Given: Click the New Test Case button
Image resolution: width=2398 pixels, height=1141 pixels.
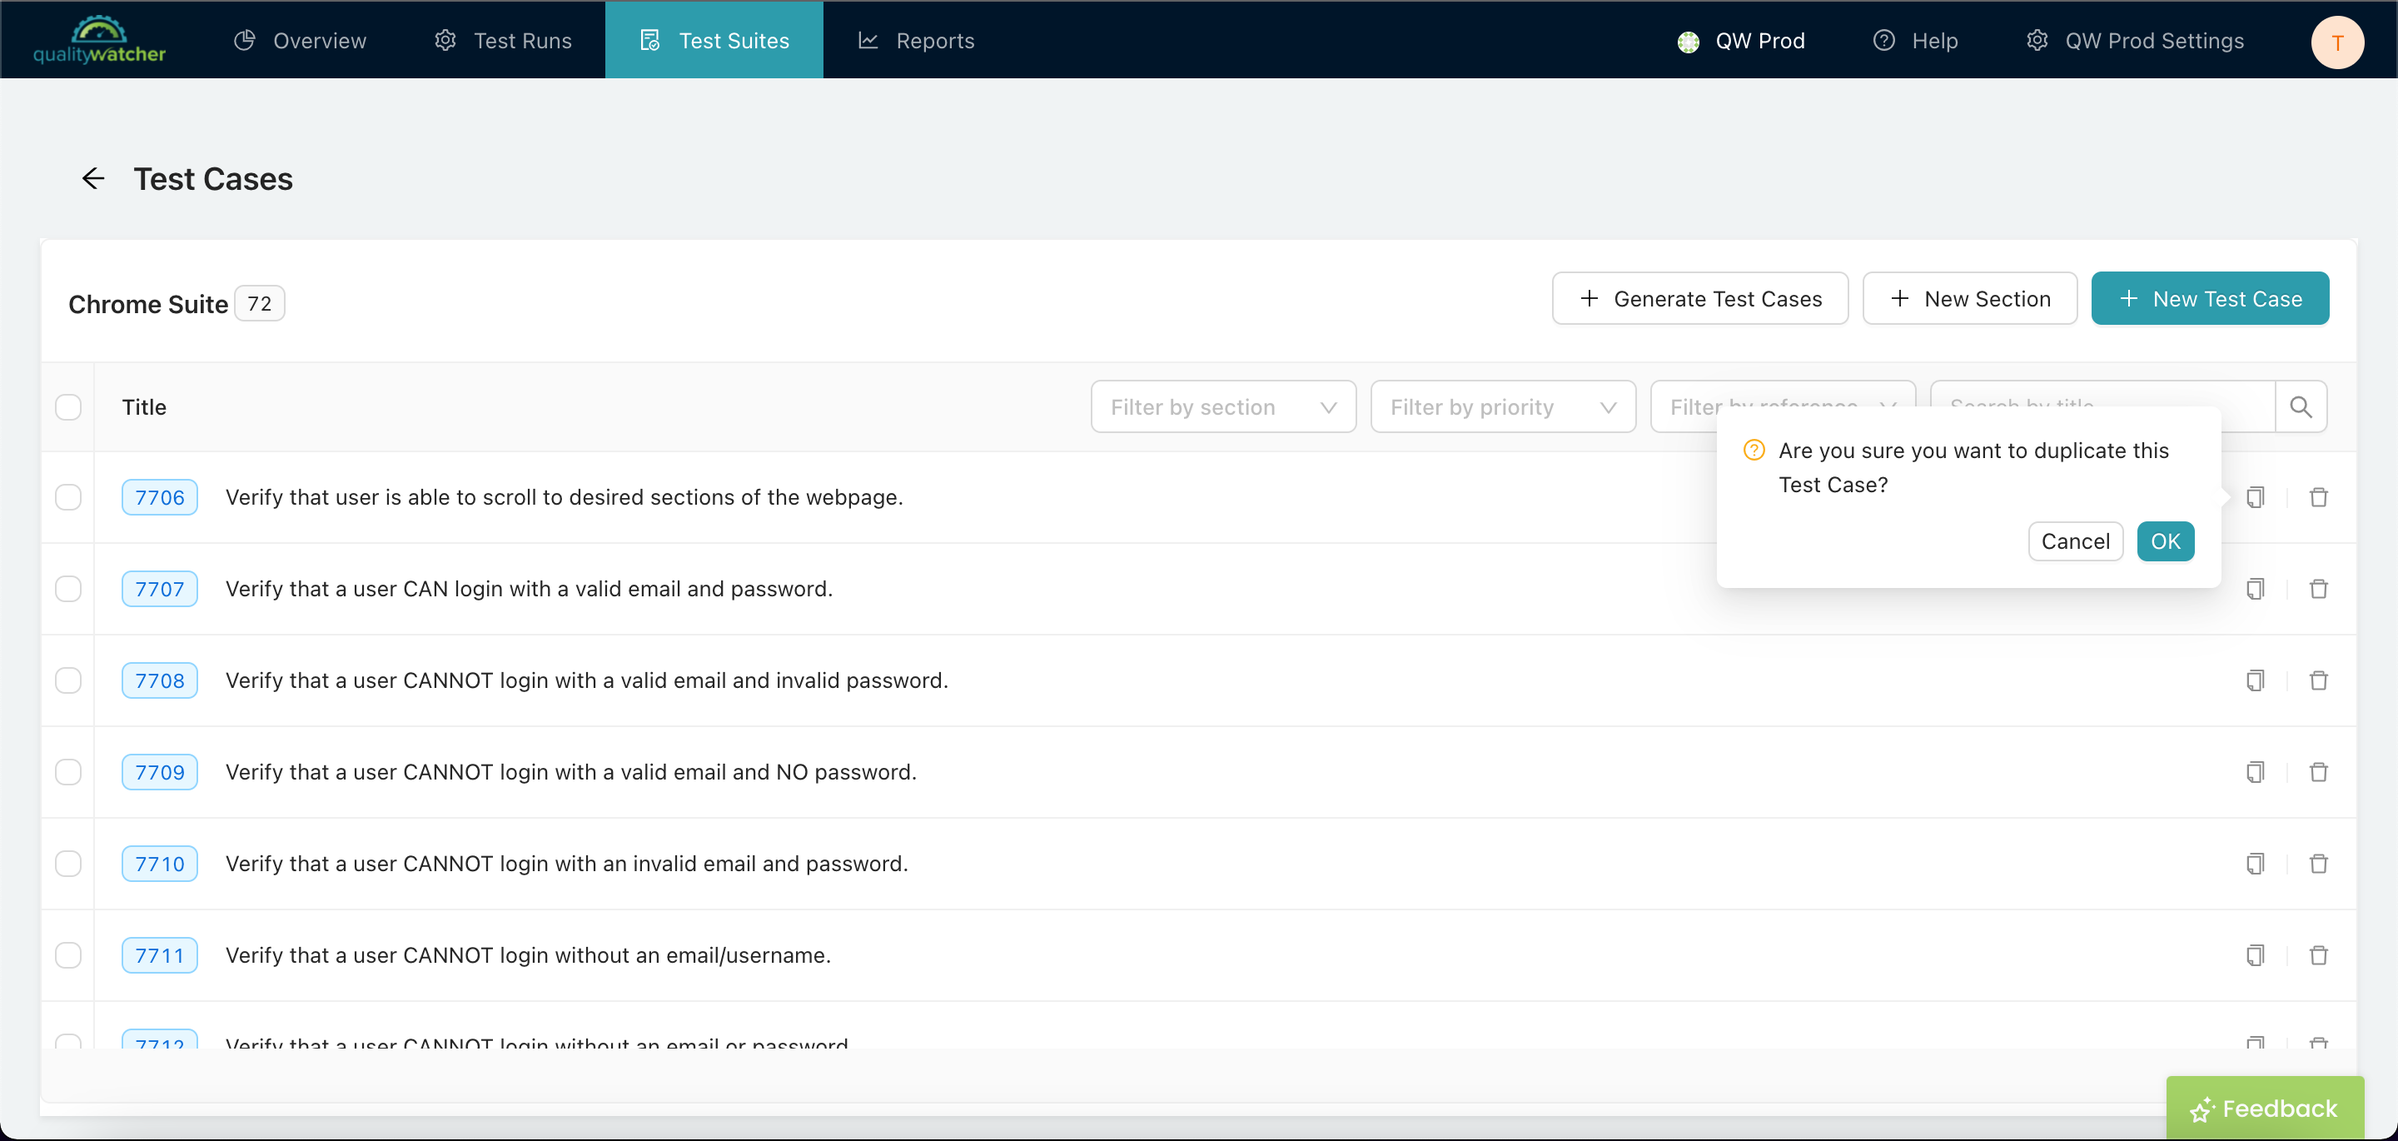Looking at the screenshot, I should pos(2210,298).
